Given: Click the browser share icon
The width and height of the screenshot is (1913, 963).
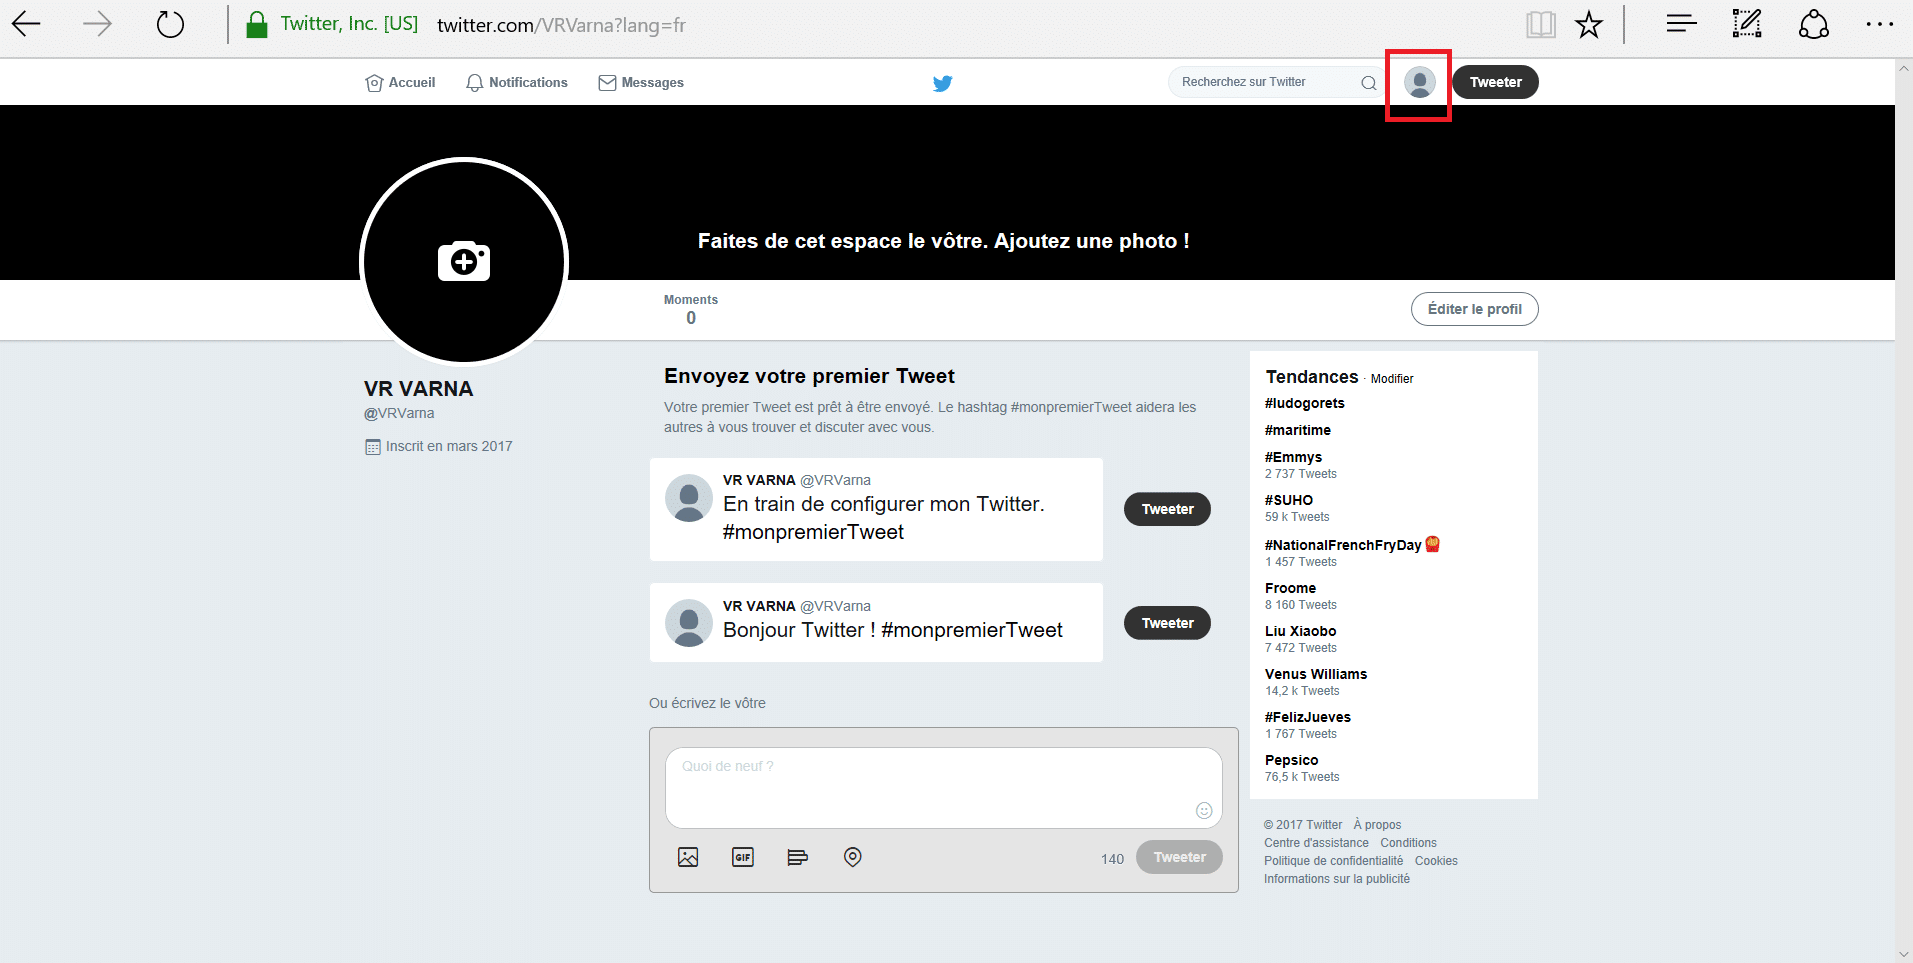Looking at the screenshot, I should pyautogui.click(x=1813, y=24).
